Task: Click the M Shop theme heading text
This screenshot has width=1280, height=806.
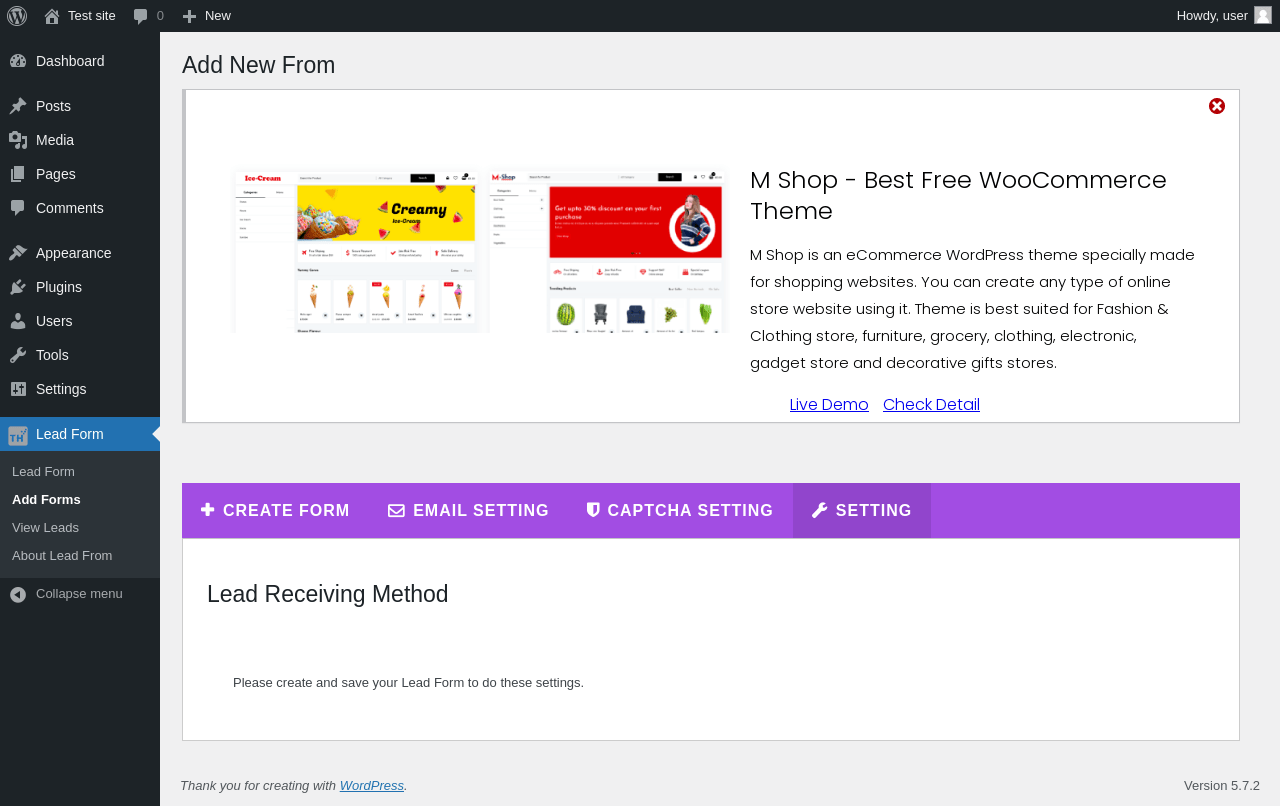Action: click(x=958, y=195)
